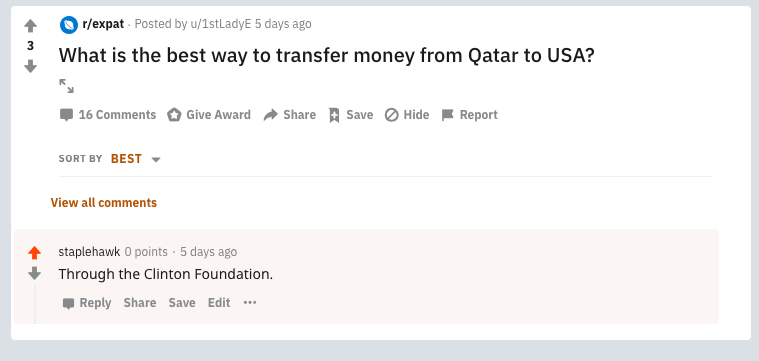Downvote the Qatar money transfer post
The image size is (759, 361).
30,66
